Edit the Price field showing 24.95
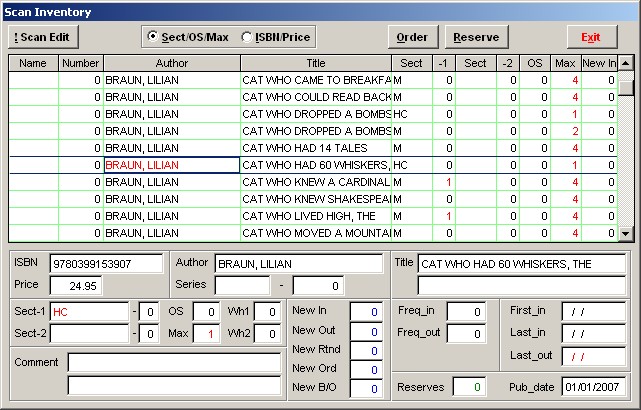The image size is (641, 410). click(x=76, y=286)
